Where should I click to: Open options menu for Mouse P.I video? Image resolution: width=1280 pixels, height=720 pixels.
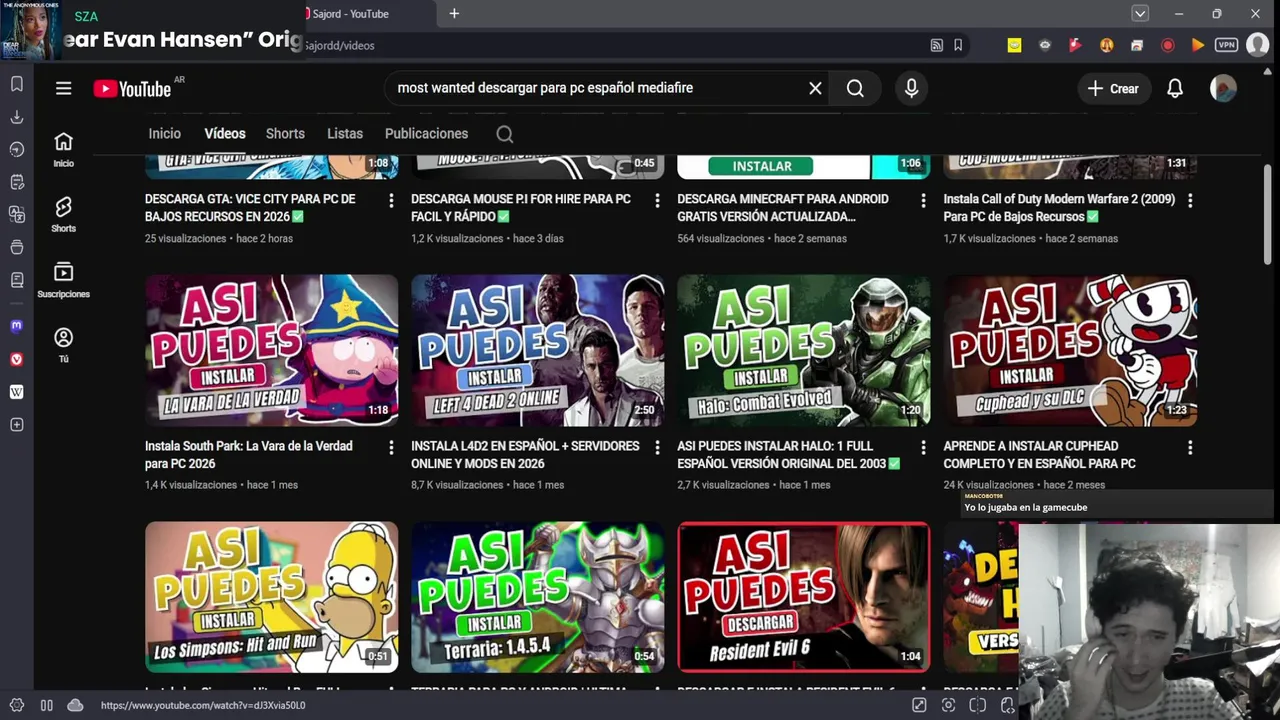click(657, 200)
